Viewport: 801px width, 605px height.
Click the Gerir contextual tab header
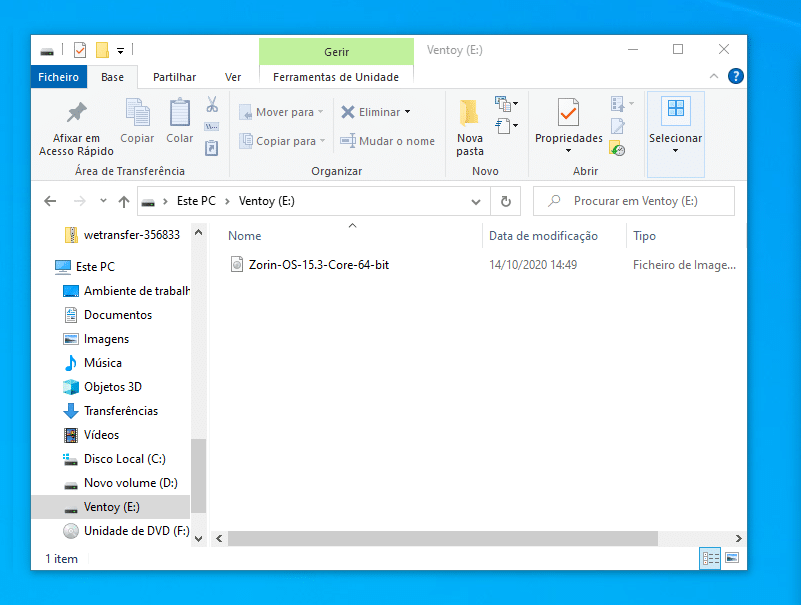[336, 52]
